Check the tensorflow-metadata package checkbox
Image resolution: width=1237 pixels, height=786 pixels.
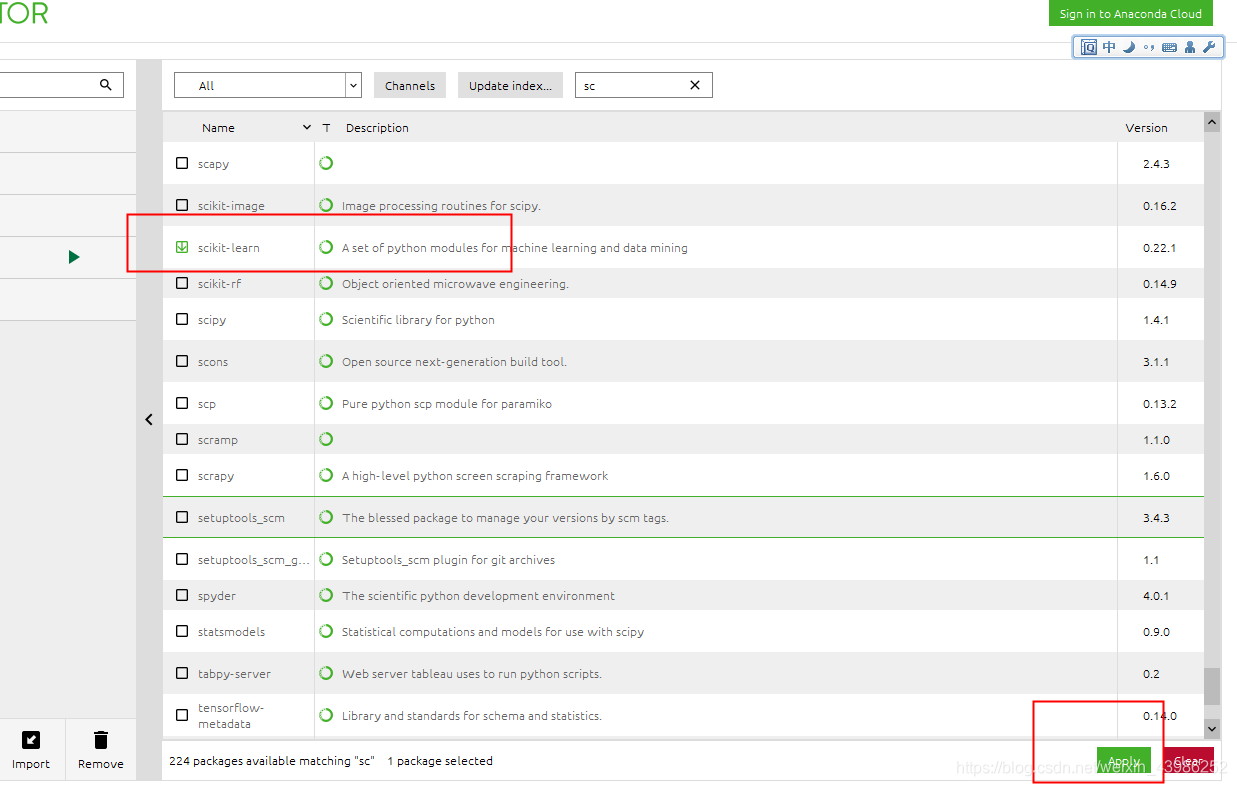182,715
